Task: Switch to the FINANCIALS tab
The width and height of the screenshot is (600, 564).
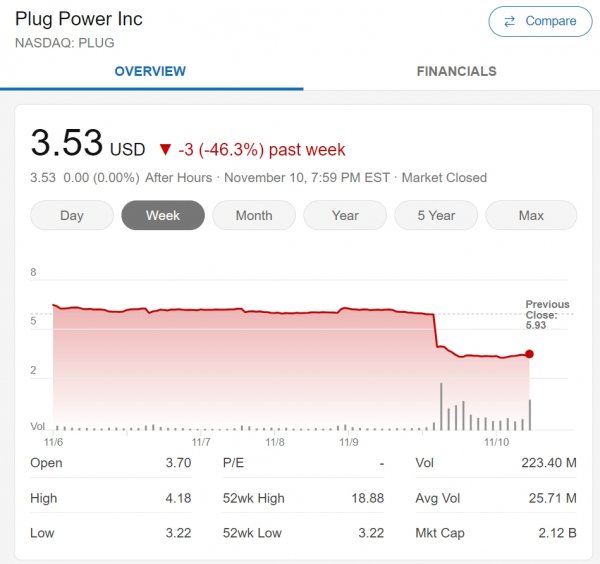Action: (457, 72)
